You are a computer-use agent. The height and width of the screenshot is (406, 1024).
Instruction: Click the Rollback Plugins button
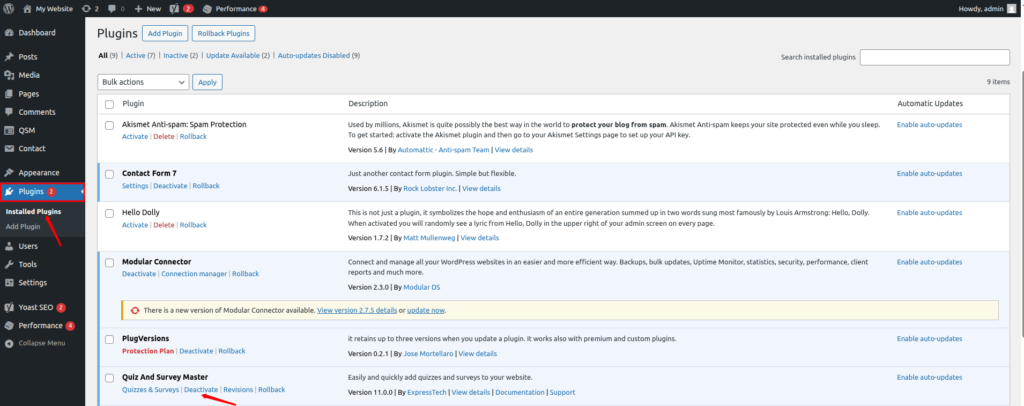click(224, 33)
